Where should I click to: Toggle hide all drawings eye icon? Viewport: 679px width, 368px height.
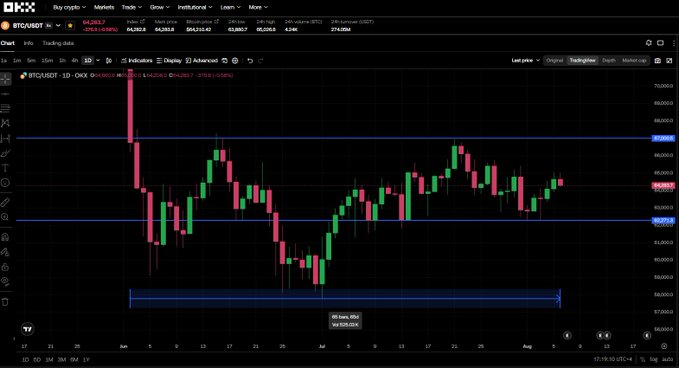click(x=5, y=281)
